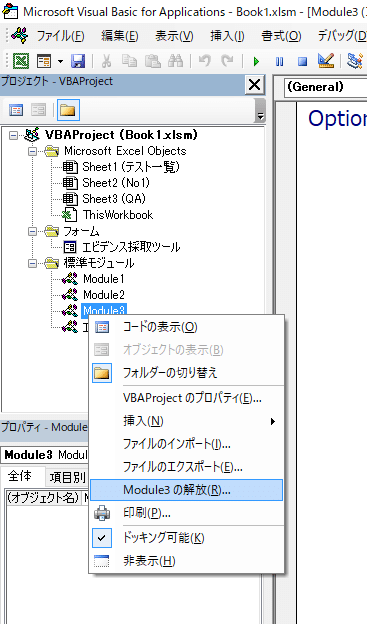The width and height of the screenshot is (367, 624).
Task: Click the Module3 object combo box in properties
Action: 45,455
